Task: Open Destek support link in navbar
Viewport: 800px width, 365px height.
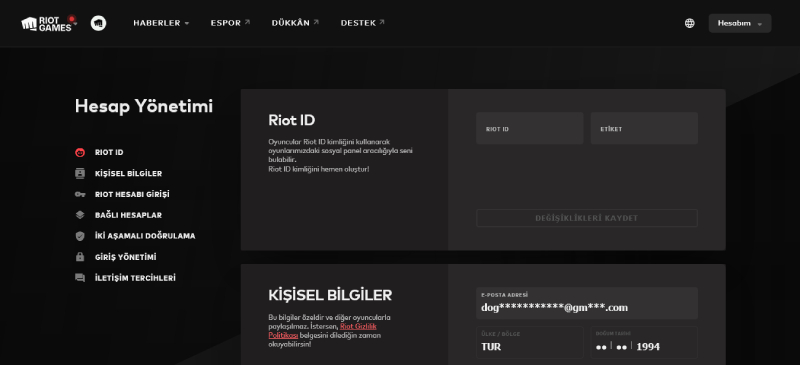Action: [363, 23]
